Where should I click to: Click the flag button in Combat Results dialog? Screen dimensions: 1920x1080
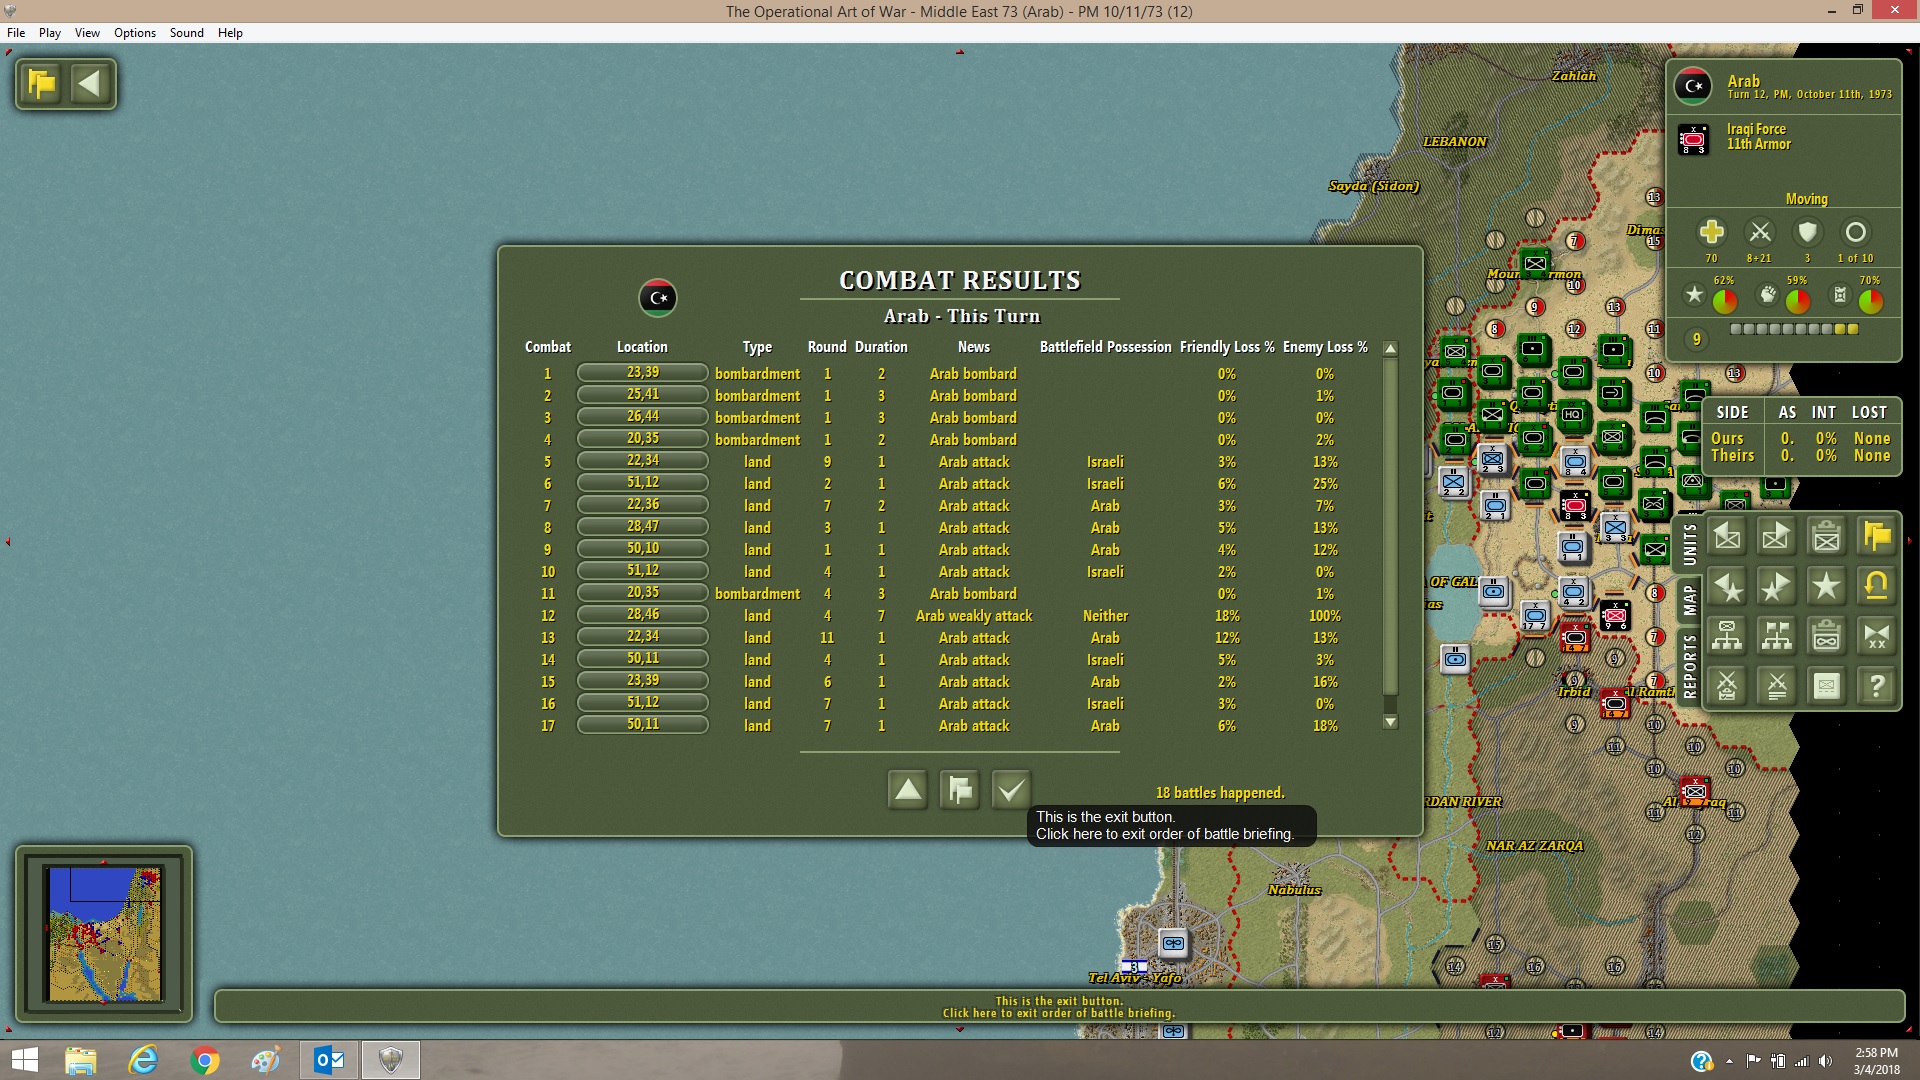click(x=960, y=790)
